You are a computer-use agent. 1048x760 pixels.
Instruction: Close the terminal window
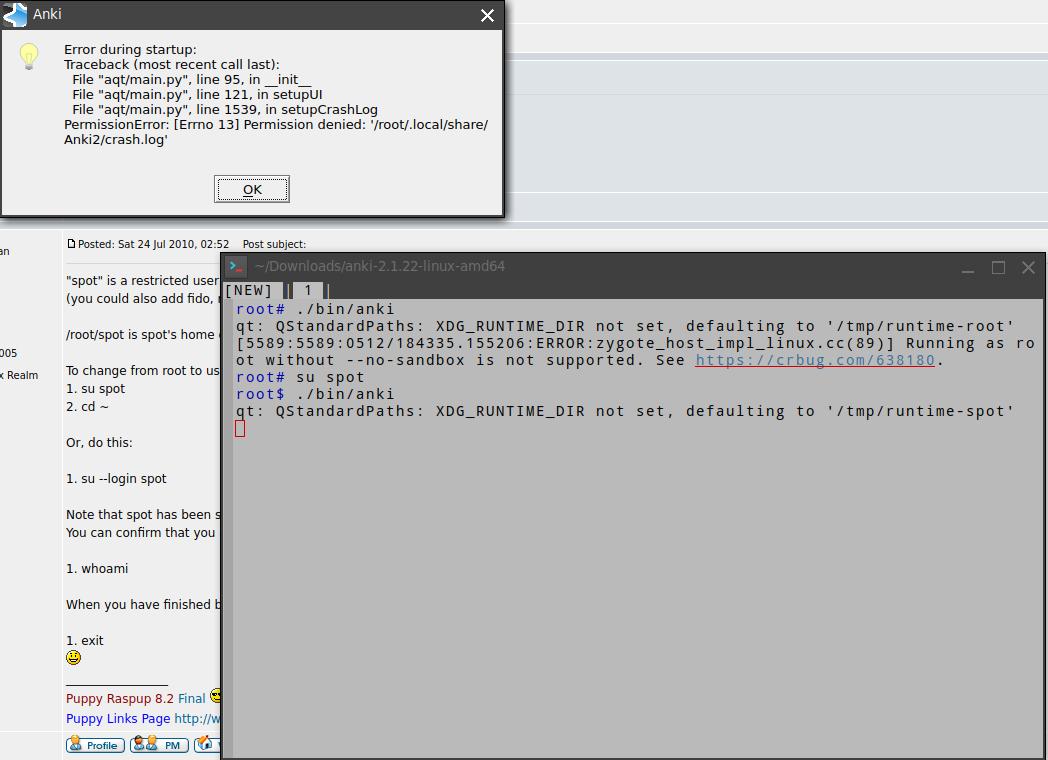coord(1028,267)
